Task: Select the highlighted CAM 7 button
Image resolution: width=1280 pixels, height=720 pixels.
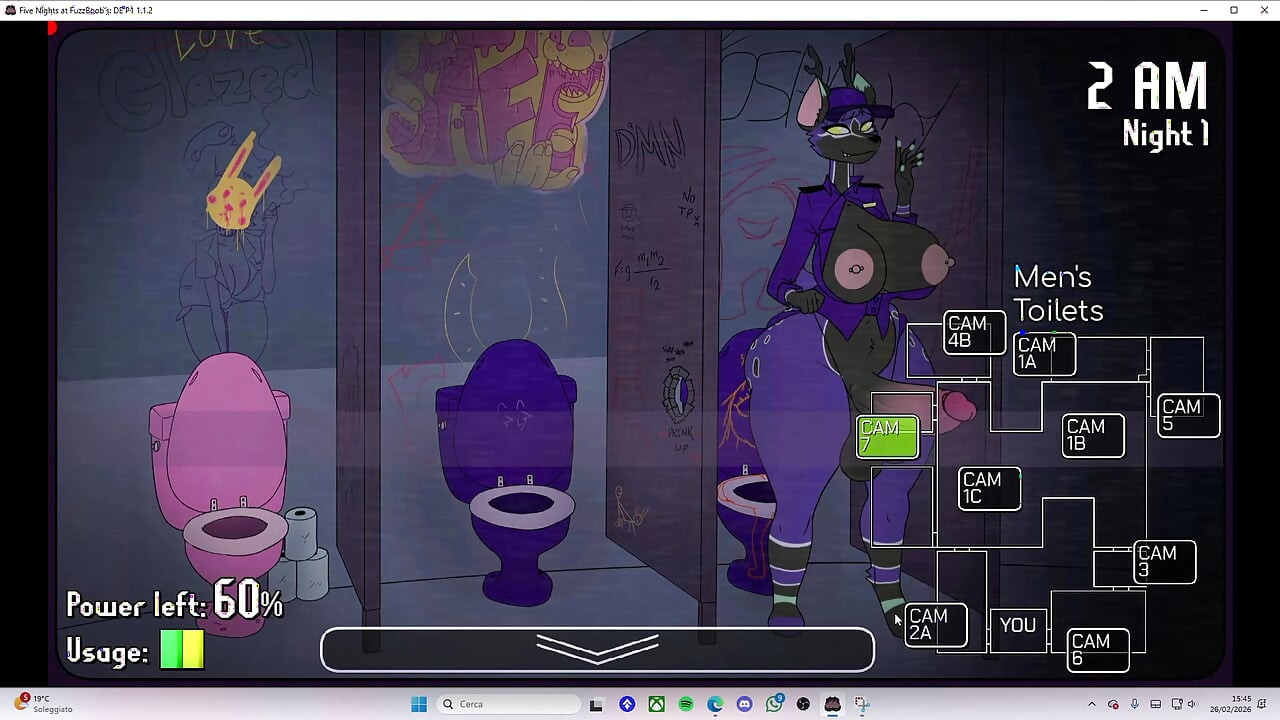Action: point(887,437)
